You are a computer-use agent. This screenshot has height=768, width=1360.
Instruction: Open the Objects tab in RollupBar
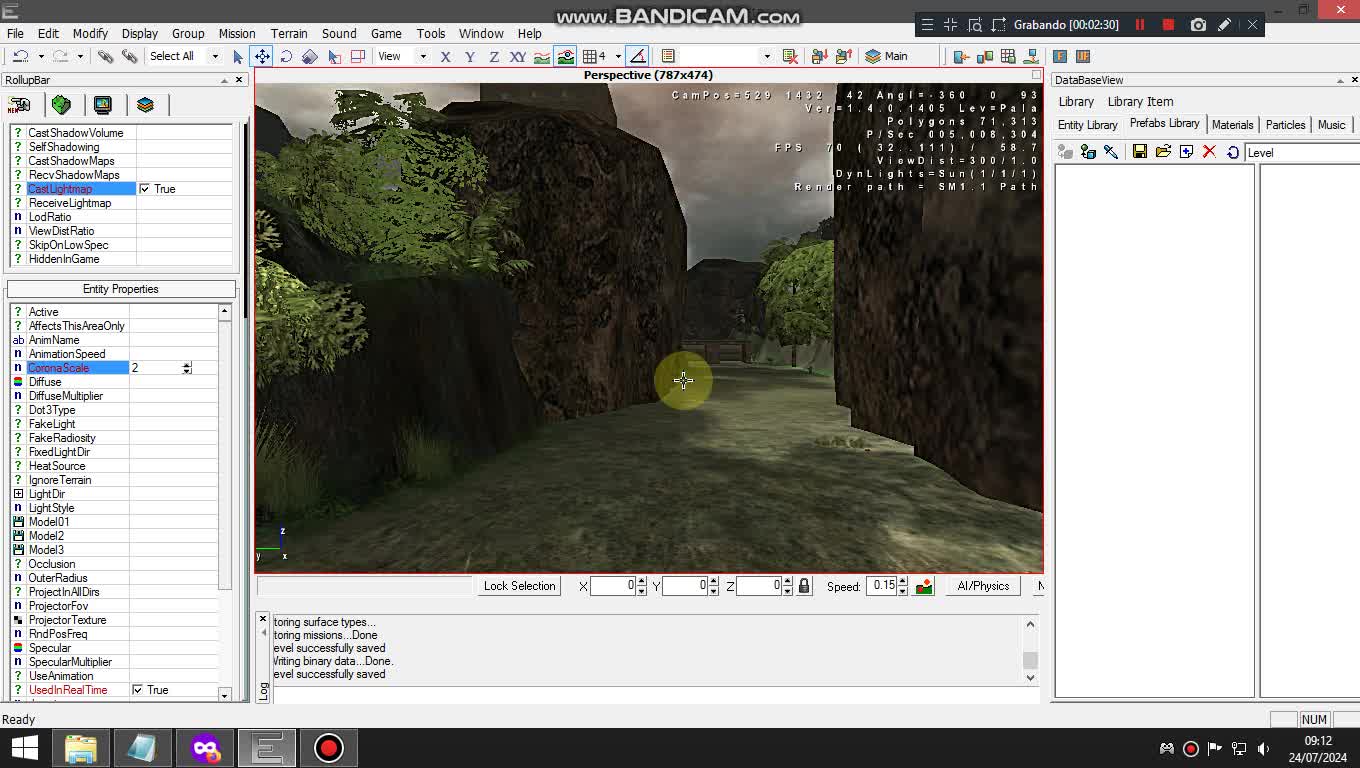click(19, 105)
